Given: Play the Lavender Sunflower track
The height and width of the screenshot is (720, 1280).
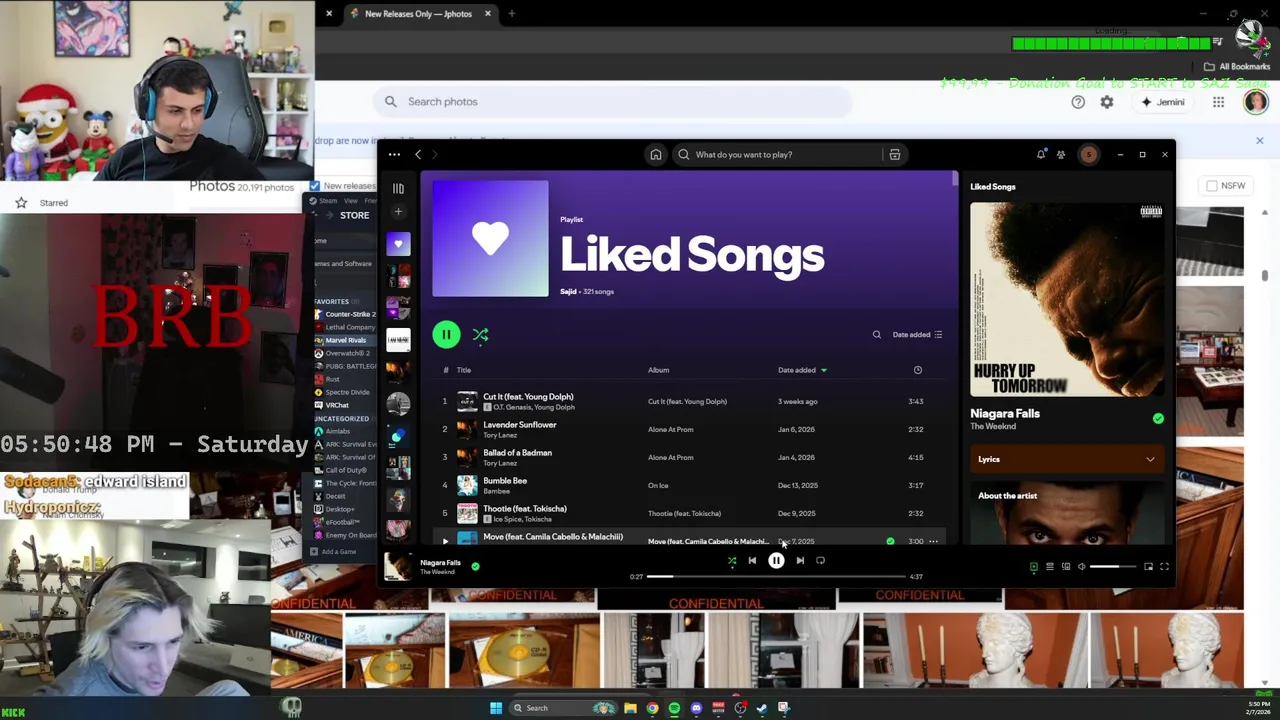Looking at the screenshot, I should click(x=519, y=425).
